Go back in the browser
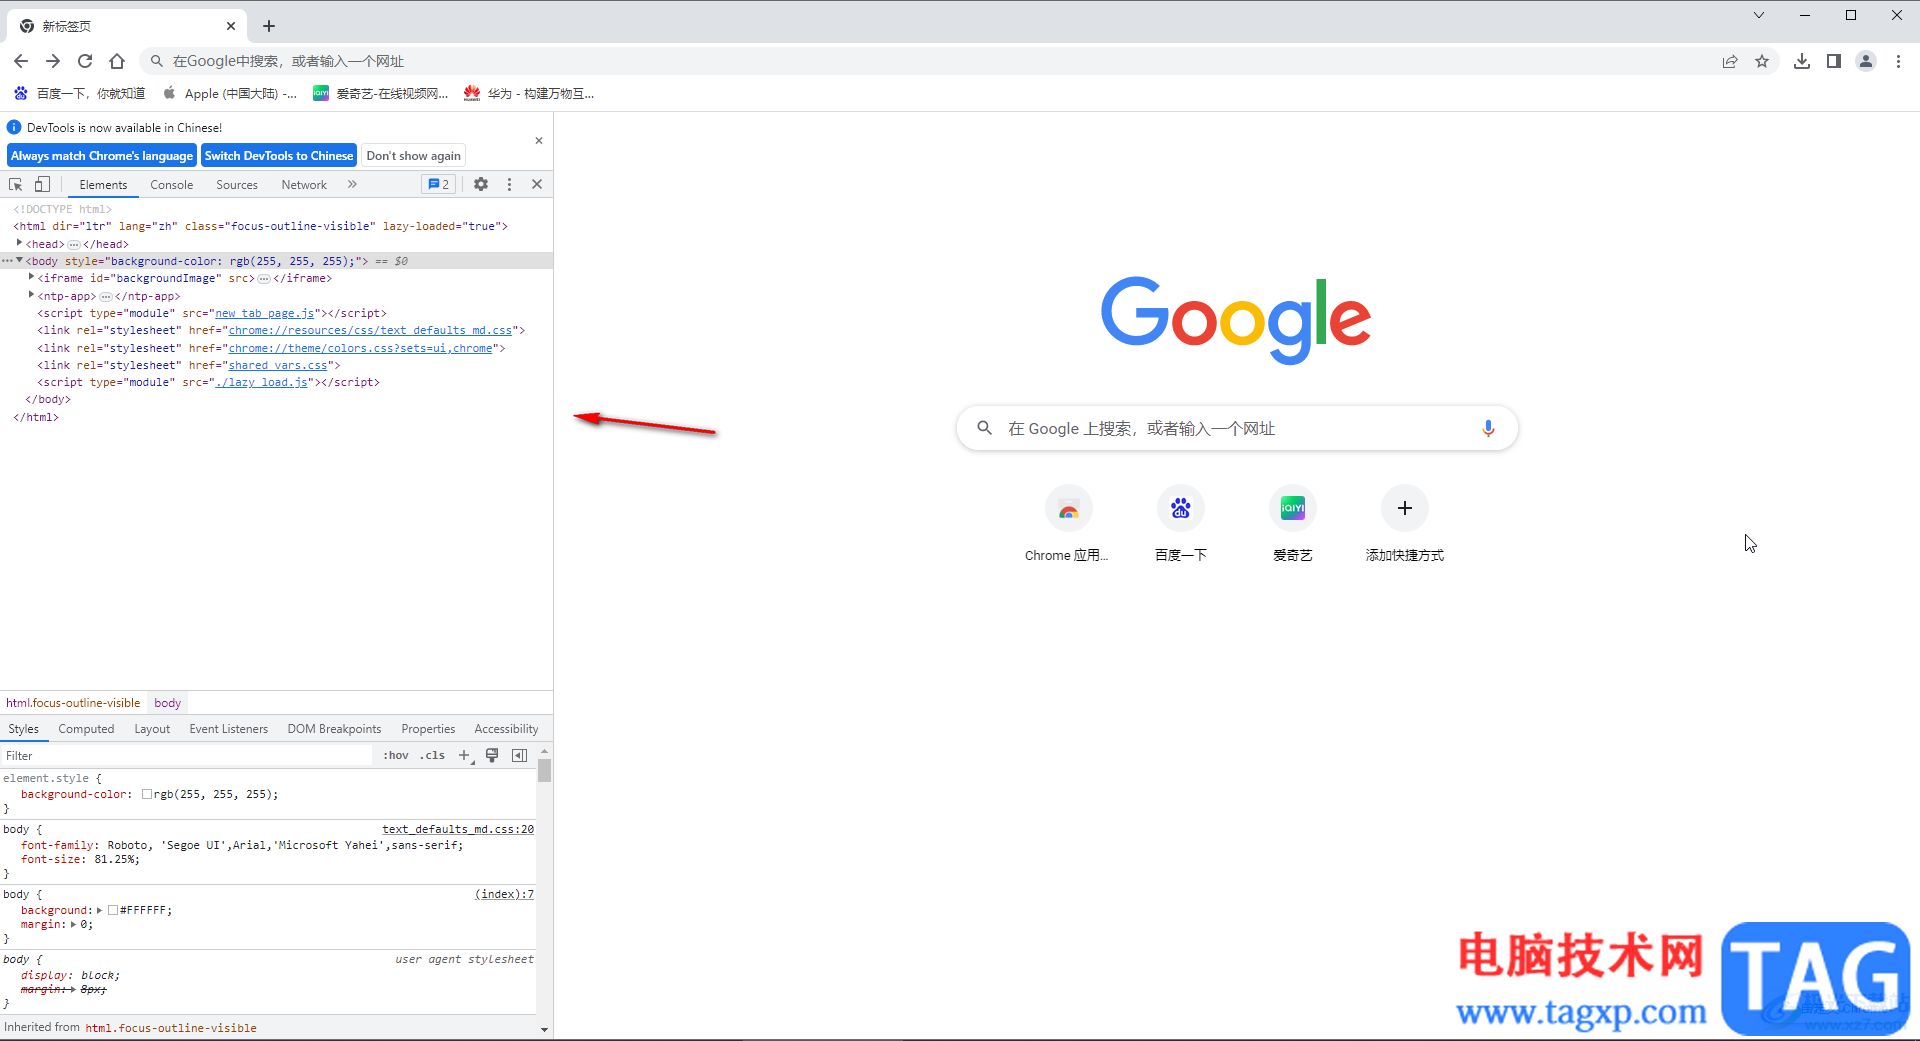The height and width of the screenshot is (1041, 1920). (x=21, y=61)
